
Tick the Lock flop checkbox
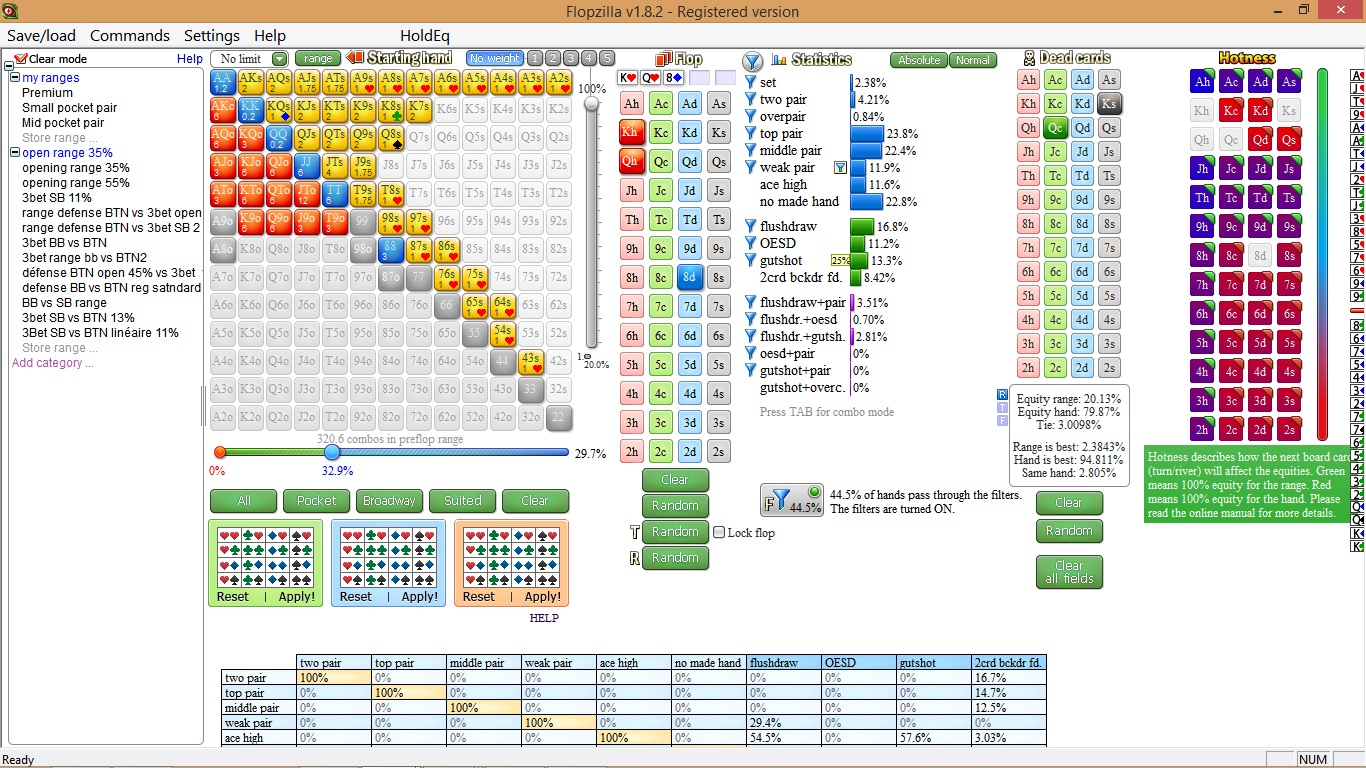719,533
